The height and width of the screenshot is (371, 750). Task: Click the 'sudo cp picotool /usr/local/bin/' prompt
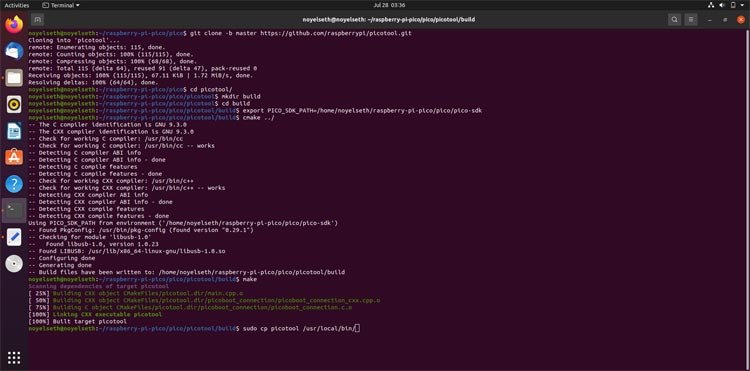pos(193,328)
